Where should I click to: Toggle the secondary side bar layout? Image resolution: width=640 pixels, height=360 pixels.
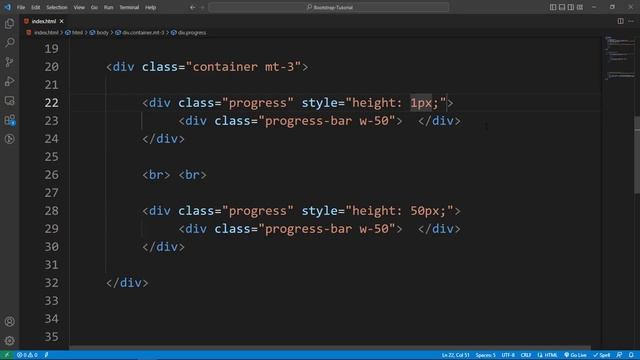(571, 7)
